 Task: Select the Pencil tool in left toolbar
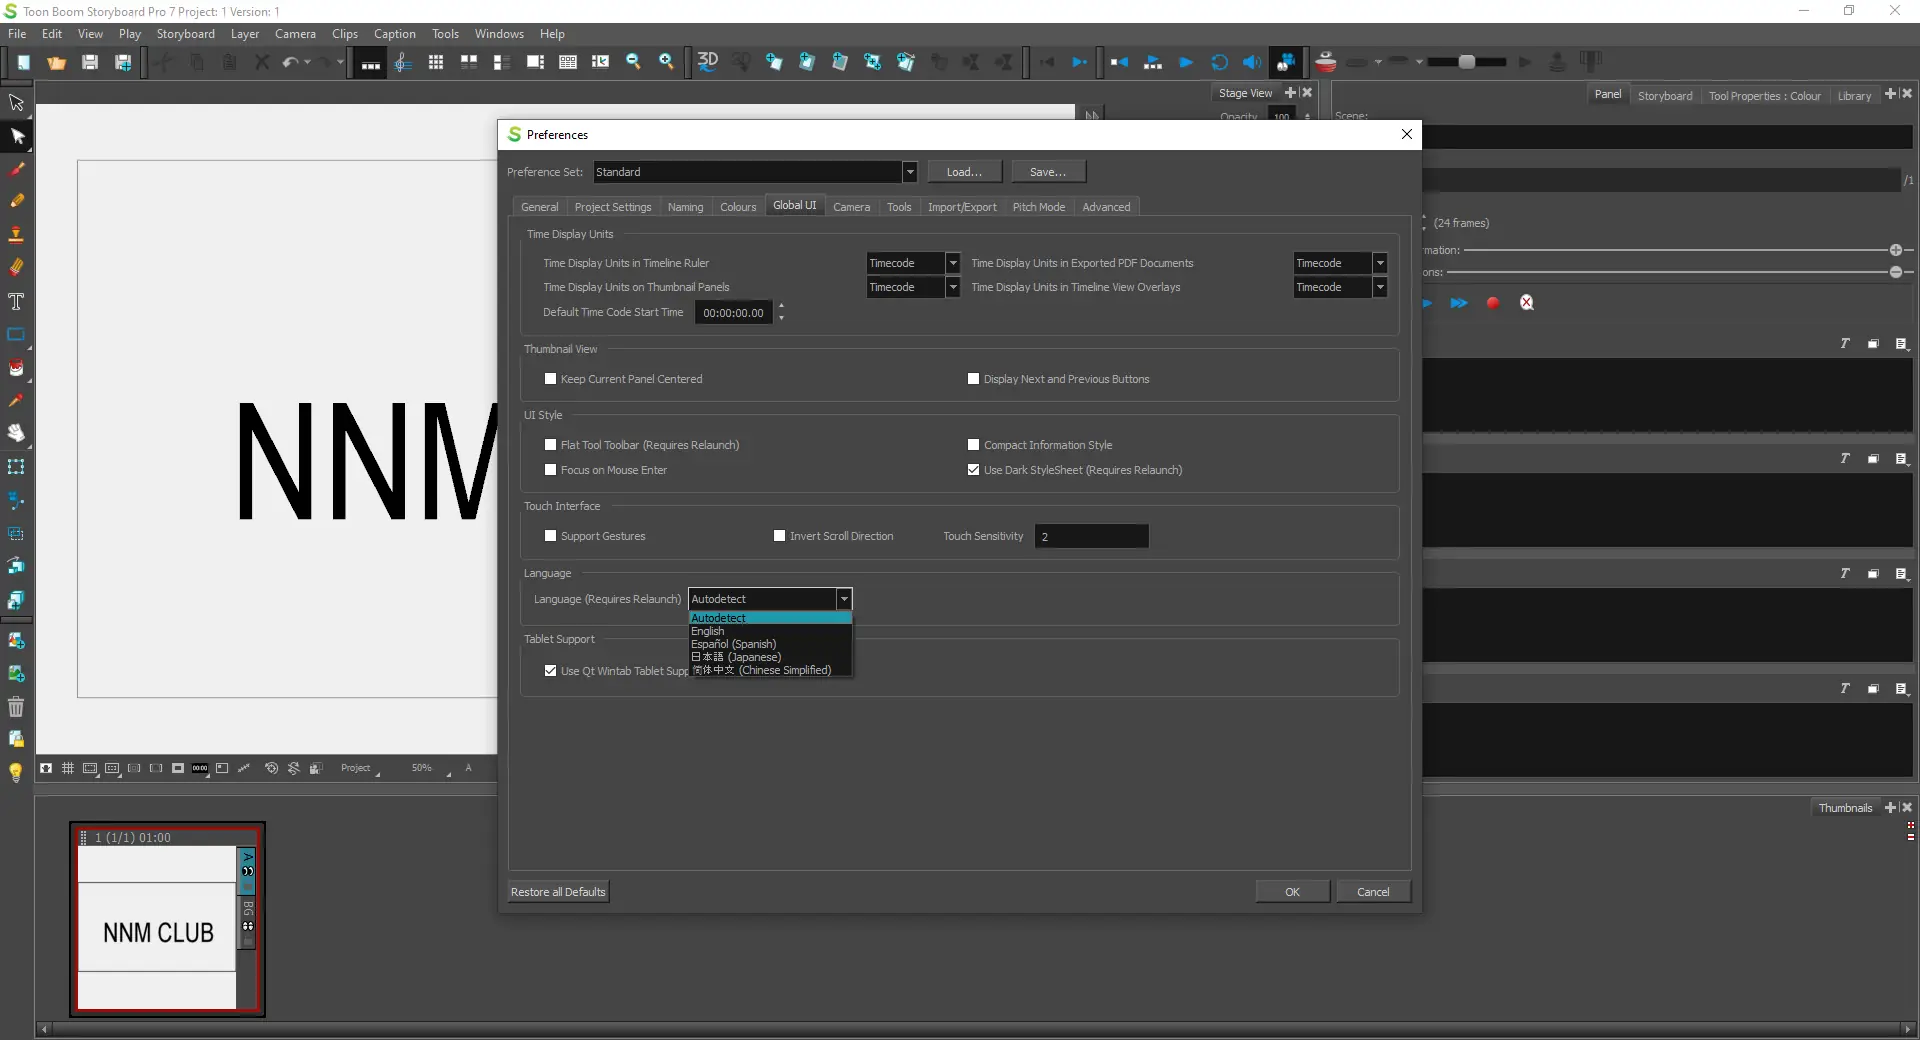pos(17,201)
